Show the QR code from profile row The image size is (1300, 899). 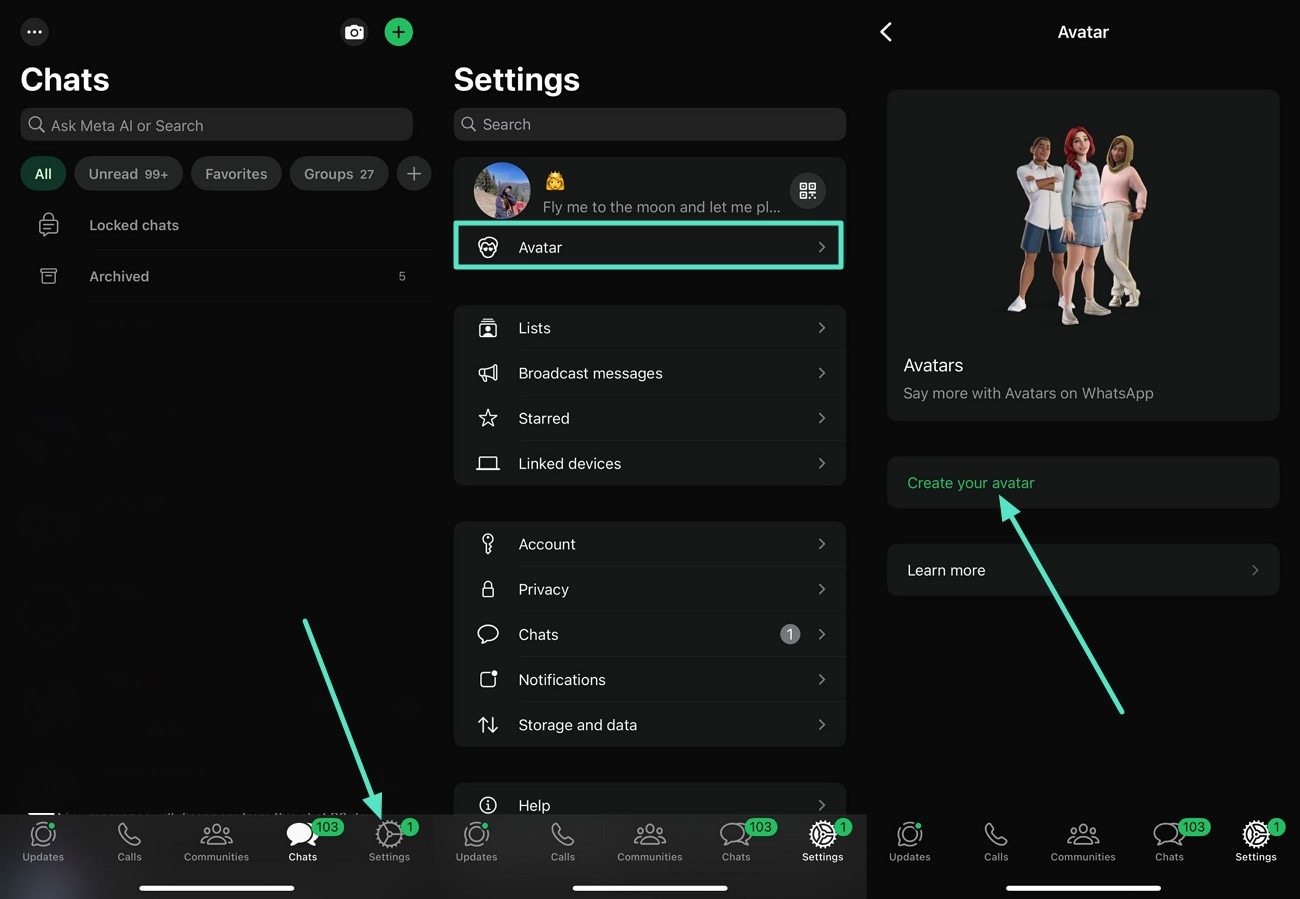click(x=808, y=191)
